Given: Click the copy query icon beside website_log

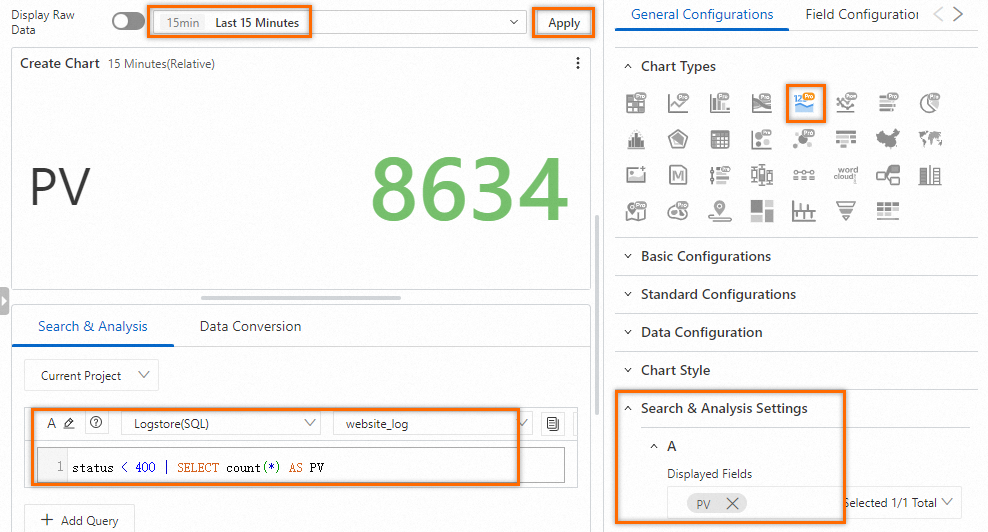Looking at the screenshot, I should coord(553,424).
